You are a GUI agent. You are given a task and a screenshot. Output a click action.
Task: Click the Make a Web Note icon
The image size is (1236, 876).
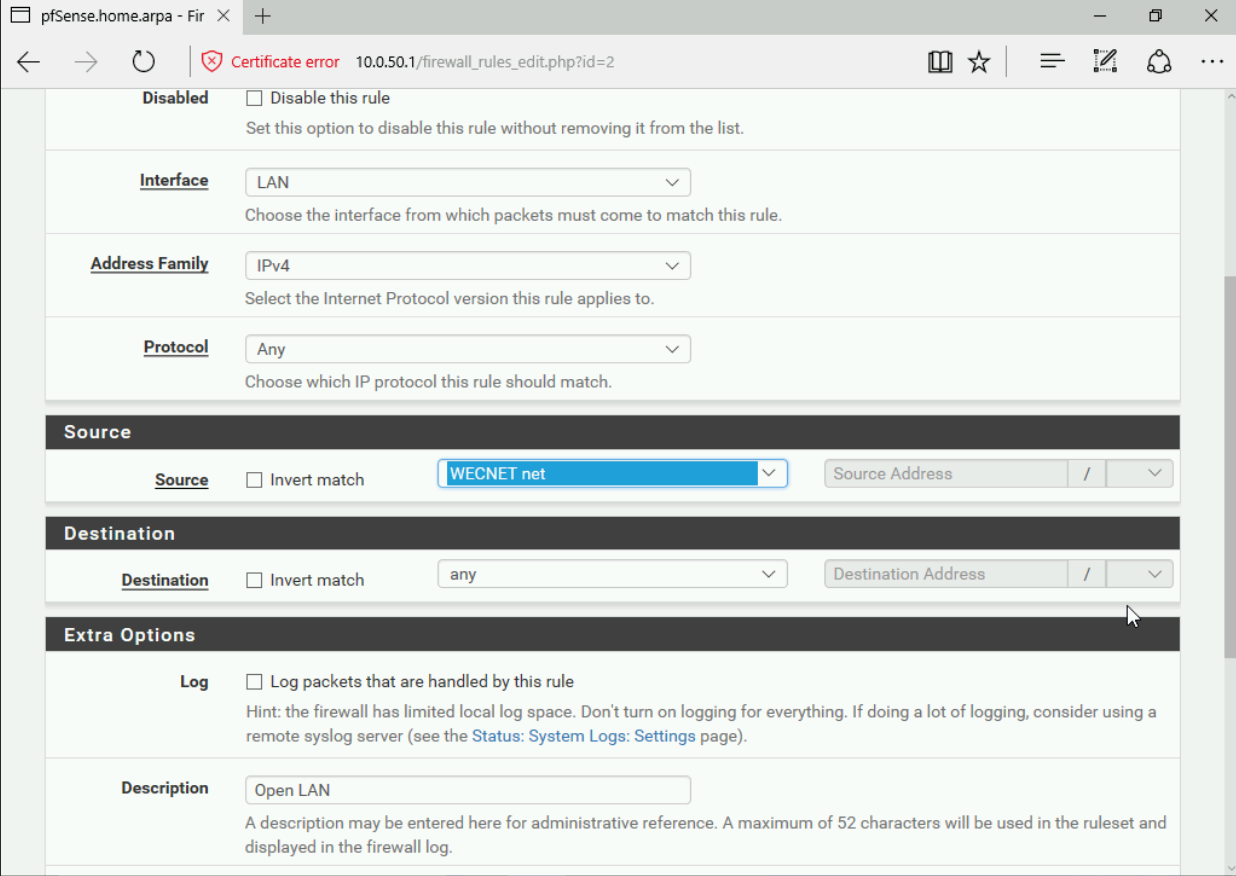click(x=1105, y=62)
